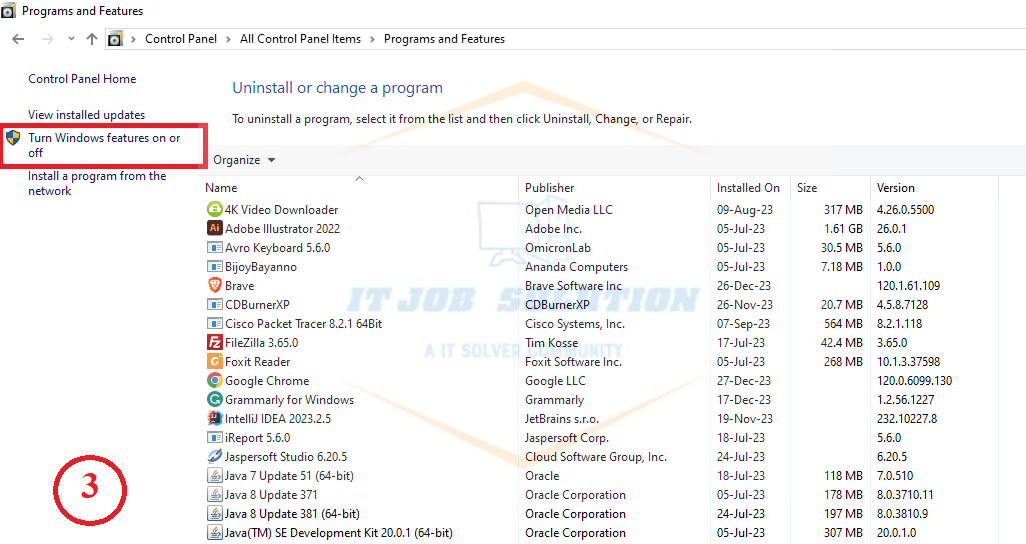Sort programs by Size column header

[x=807, y=188]
